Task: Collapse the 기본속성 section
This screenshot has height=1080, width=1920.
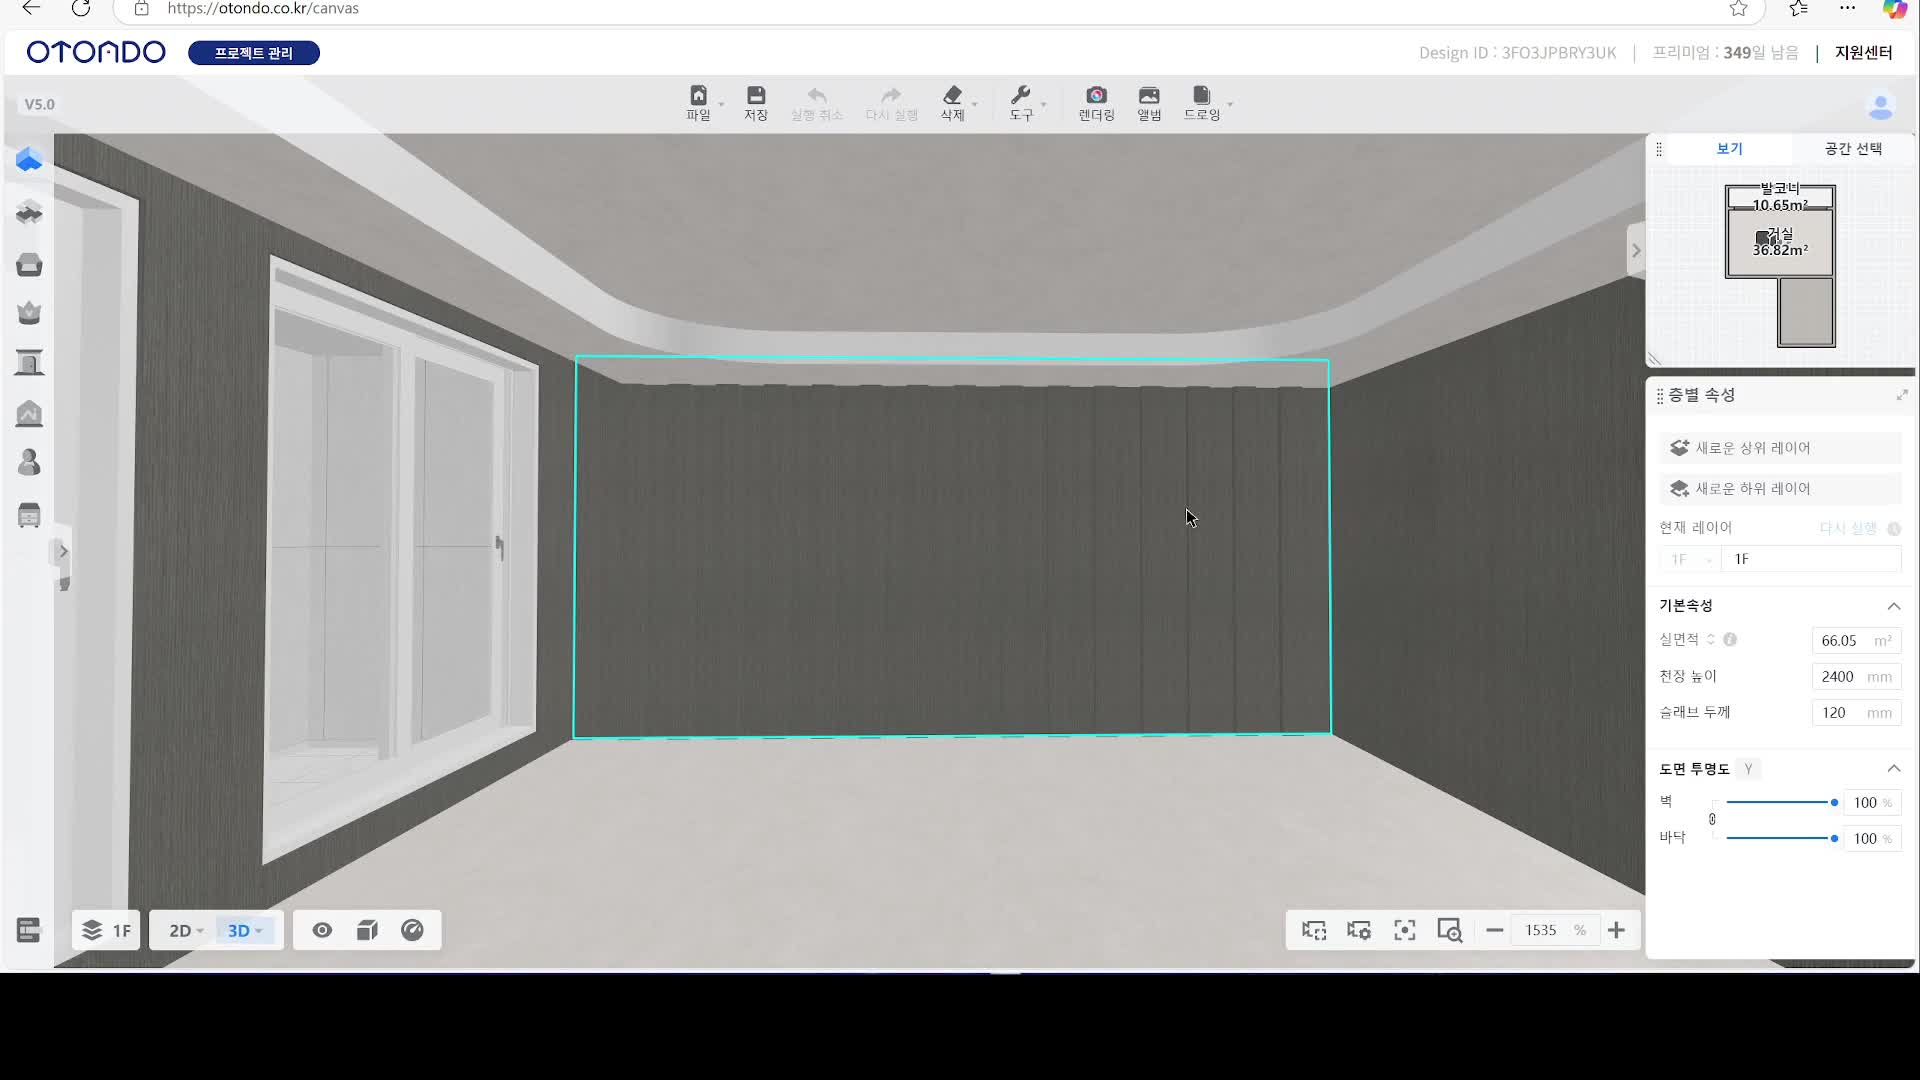Action: click(1893, 606)
